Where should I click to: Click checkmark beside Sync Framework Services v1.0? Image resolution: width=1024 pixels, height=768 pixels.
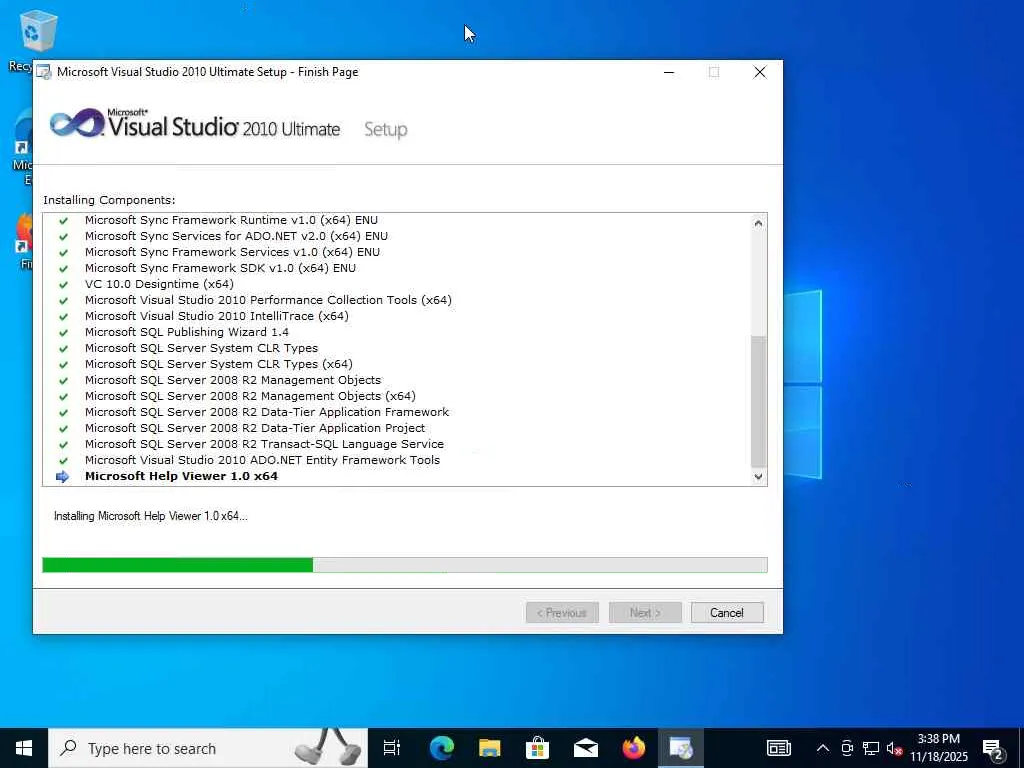[63, 253]
